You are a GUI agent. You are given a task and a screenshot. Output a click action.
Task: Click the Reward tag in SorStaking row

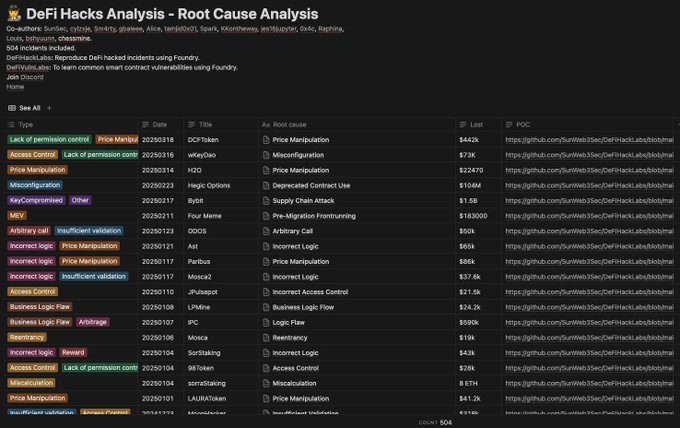tap(73, 353)
